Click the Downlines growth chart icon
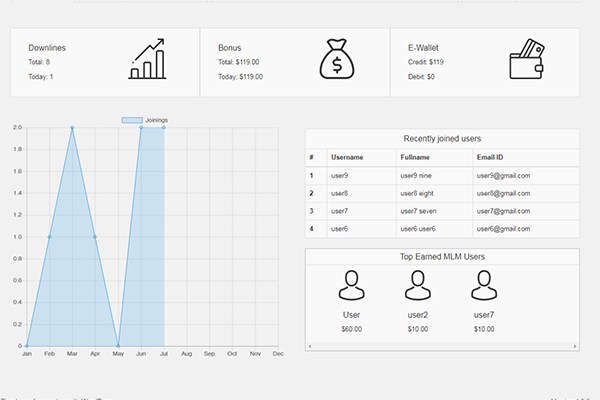The width and height of the screenshot is (600, 400). click(x=147, y=60)
